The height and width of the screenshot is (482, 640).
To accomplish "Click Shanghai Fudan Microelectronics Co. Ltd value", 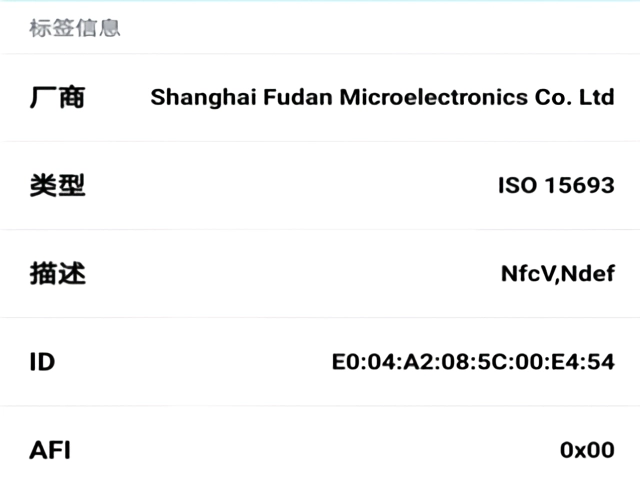I will coord(382,98).
